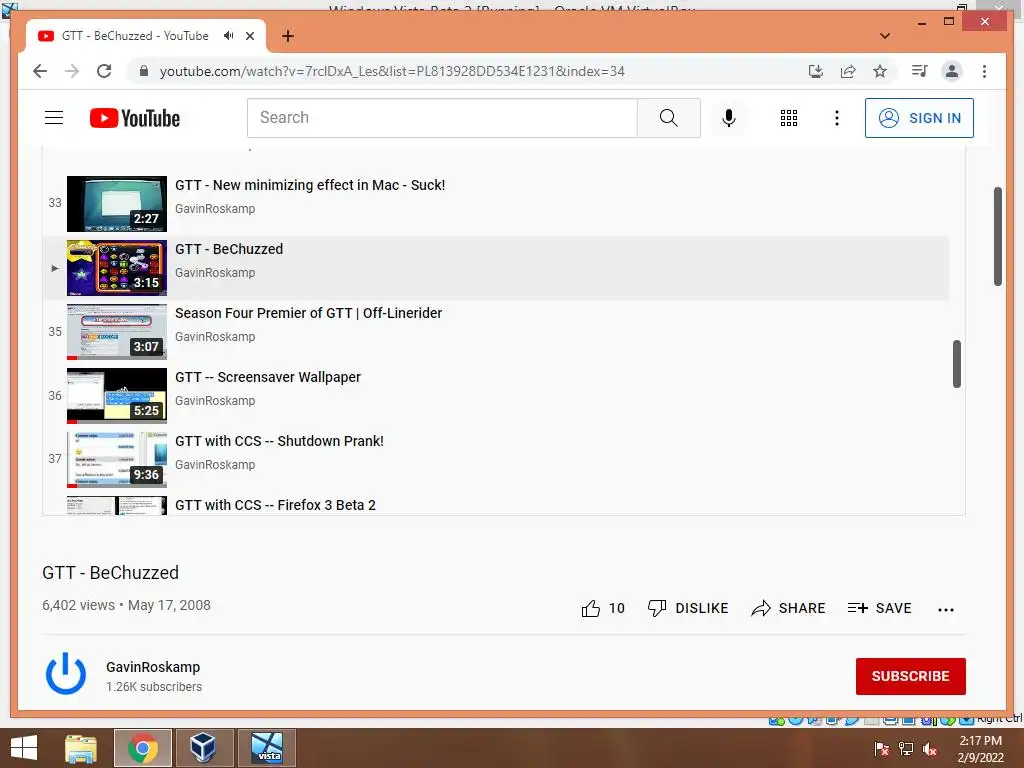Go back to the previous page
The width and height of the screenshot is (1024, 768).
coord(40,71)
